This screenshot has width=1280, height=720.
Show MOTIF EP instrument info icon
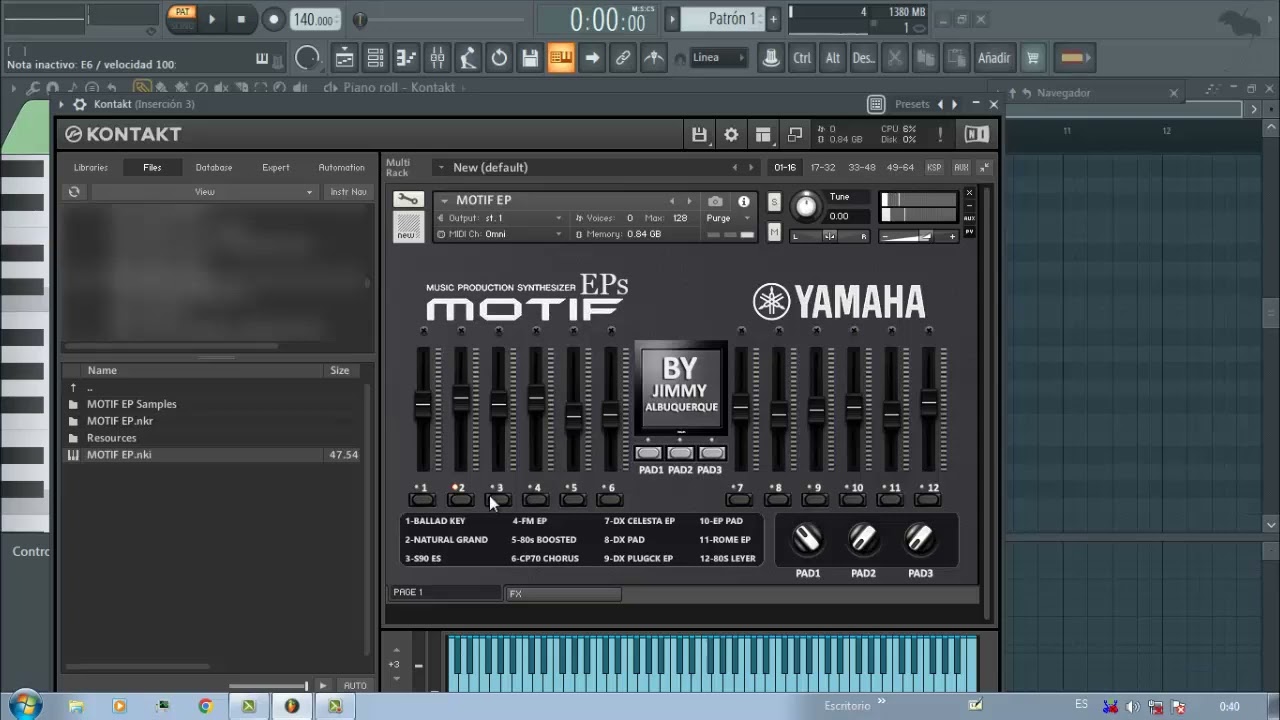(x=743, y=201)
